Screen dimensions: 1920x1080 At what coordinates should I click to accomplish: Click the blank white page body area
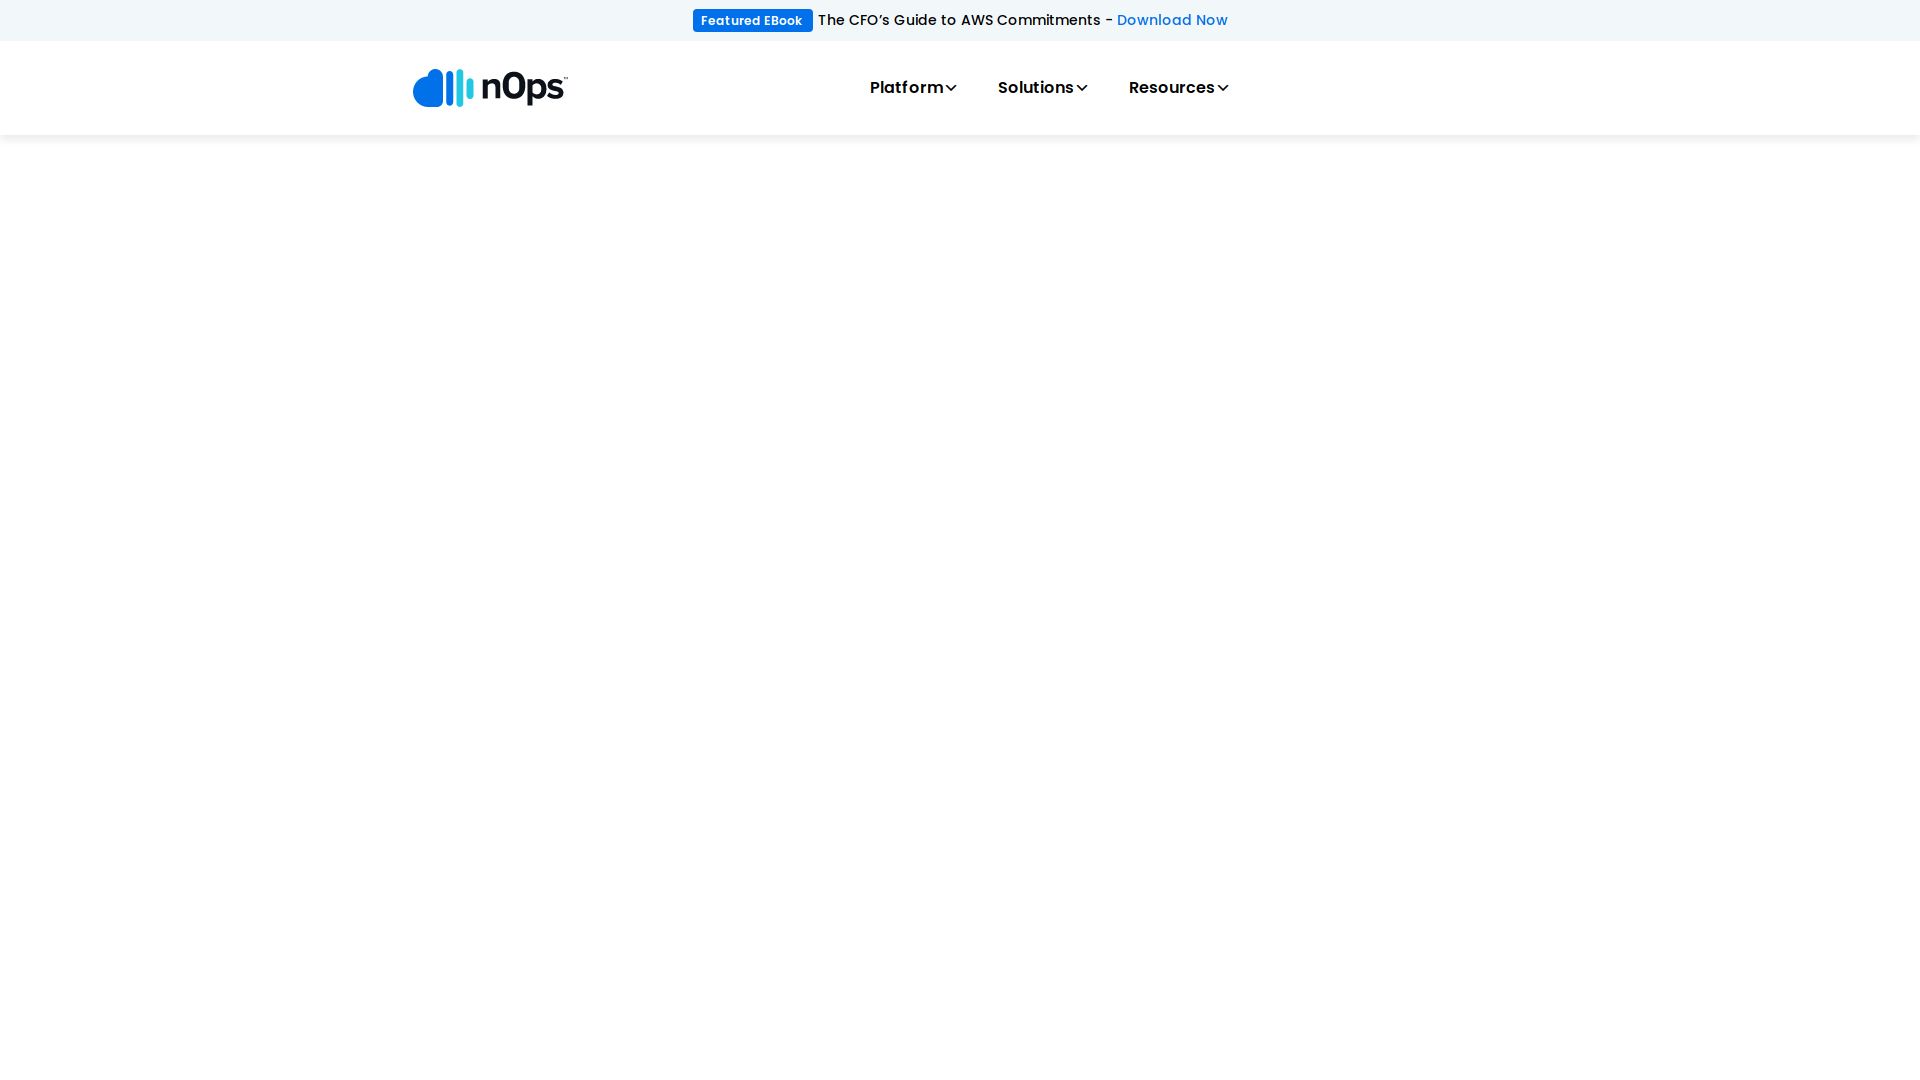[x=960, y=600]
